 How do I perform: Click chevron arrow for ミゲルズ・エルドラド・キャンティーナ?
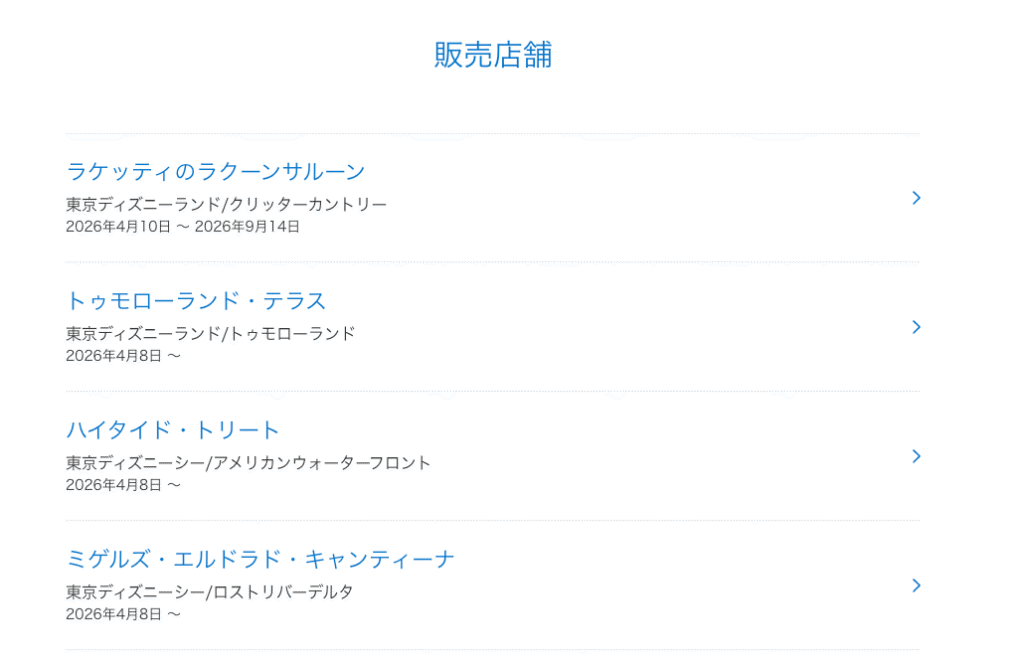(x=916, y=585)
